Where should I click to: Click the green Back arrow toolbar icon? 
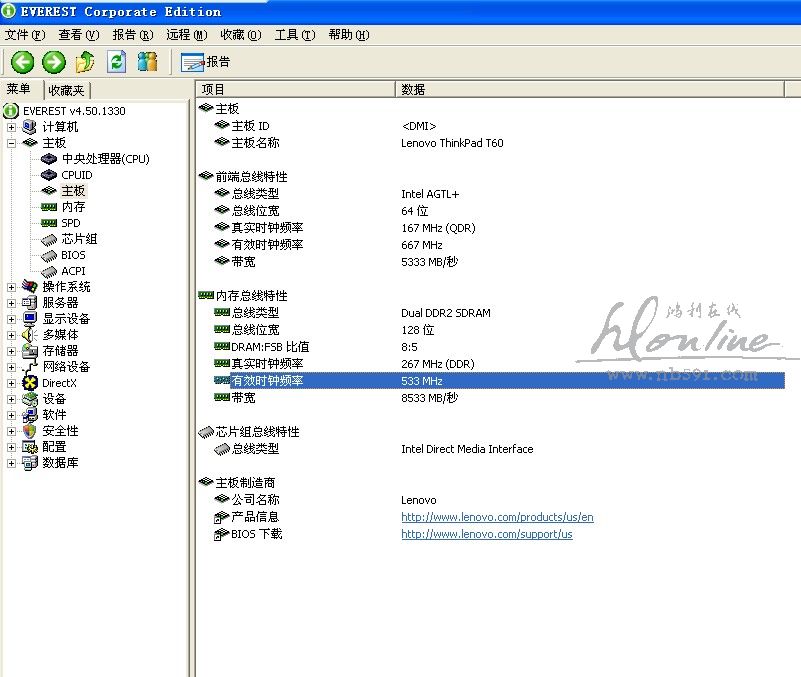[22, 62]
